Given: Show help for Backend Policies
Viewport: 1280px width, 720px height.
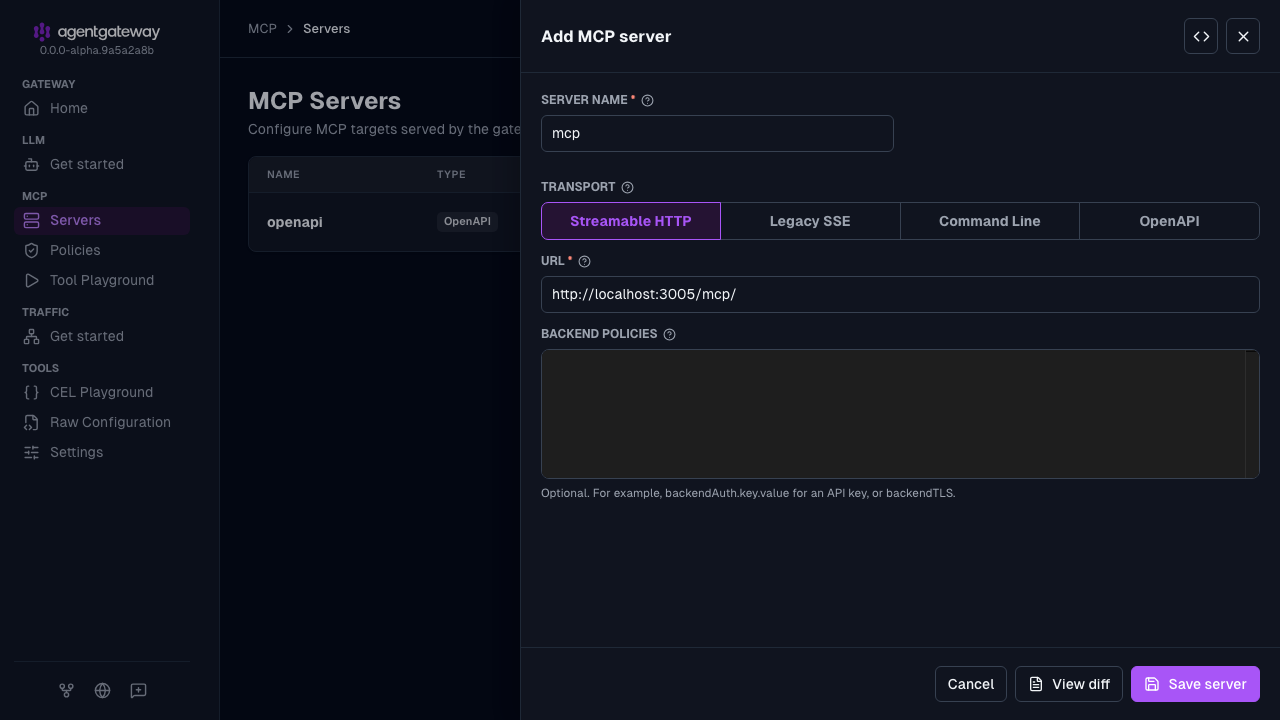Looking at the screenshot, I should (670, 334).
